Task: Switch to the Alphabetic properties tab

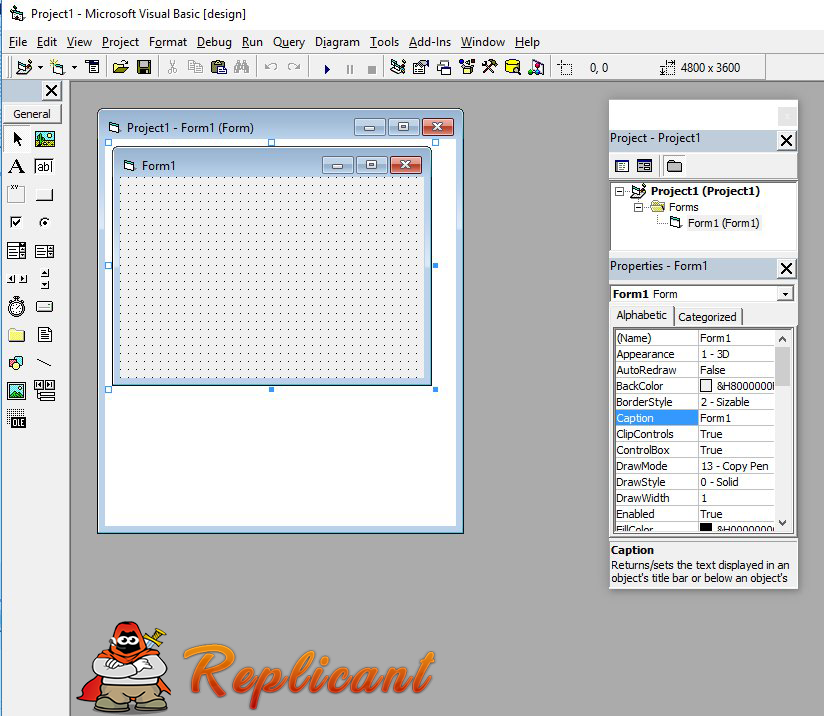Action: click(641, 315)
